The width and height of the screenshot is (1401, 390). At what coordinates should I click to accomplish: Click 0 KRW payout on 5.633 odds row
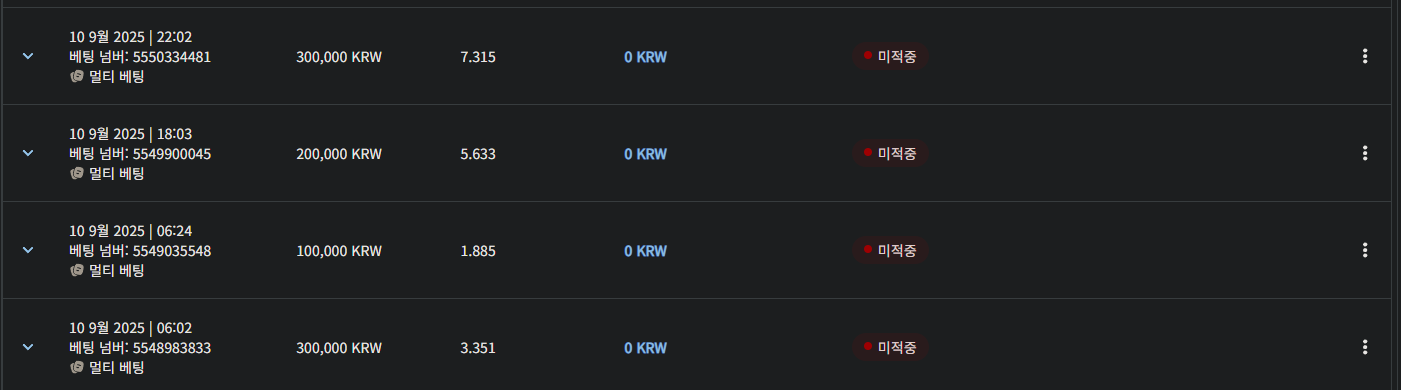[x=645, y=154]
